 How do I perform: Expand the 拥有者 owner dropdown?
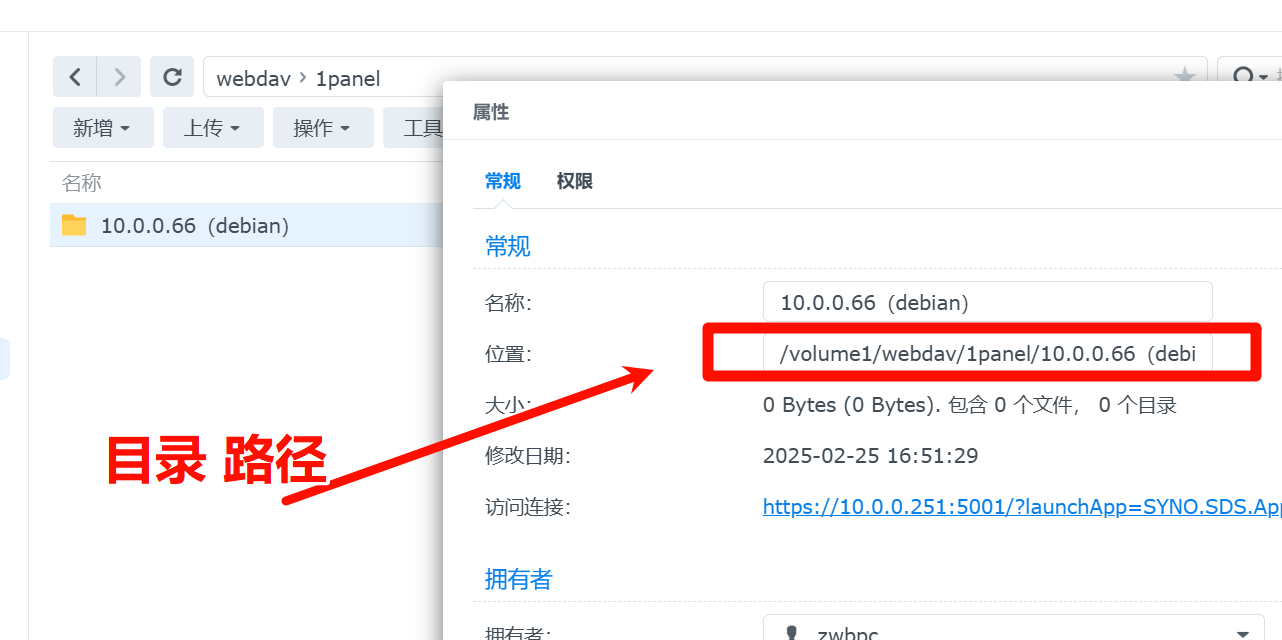pos(1243,634)
